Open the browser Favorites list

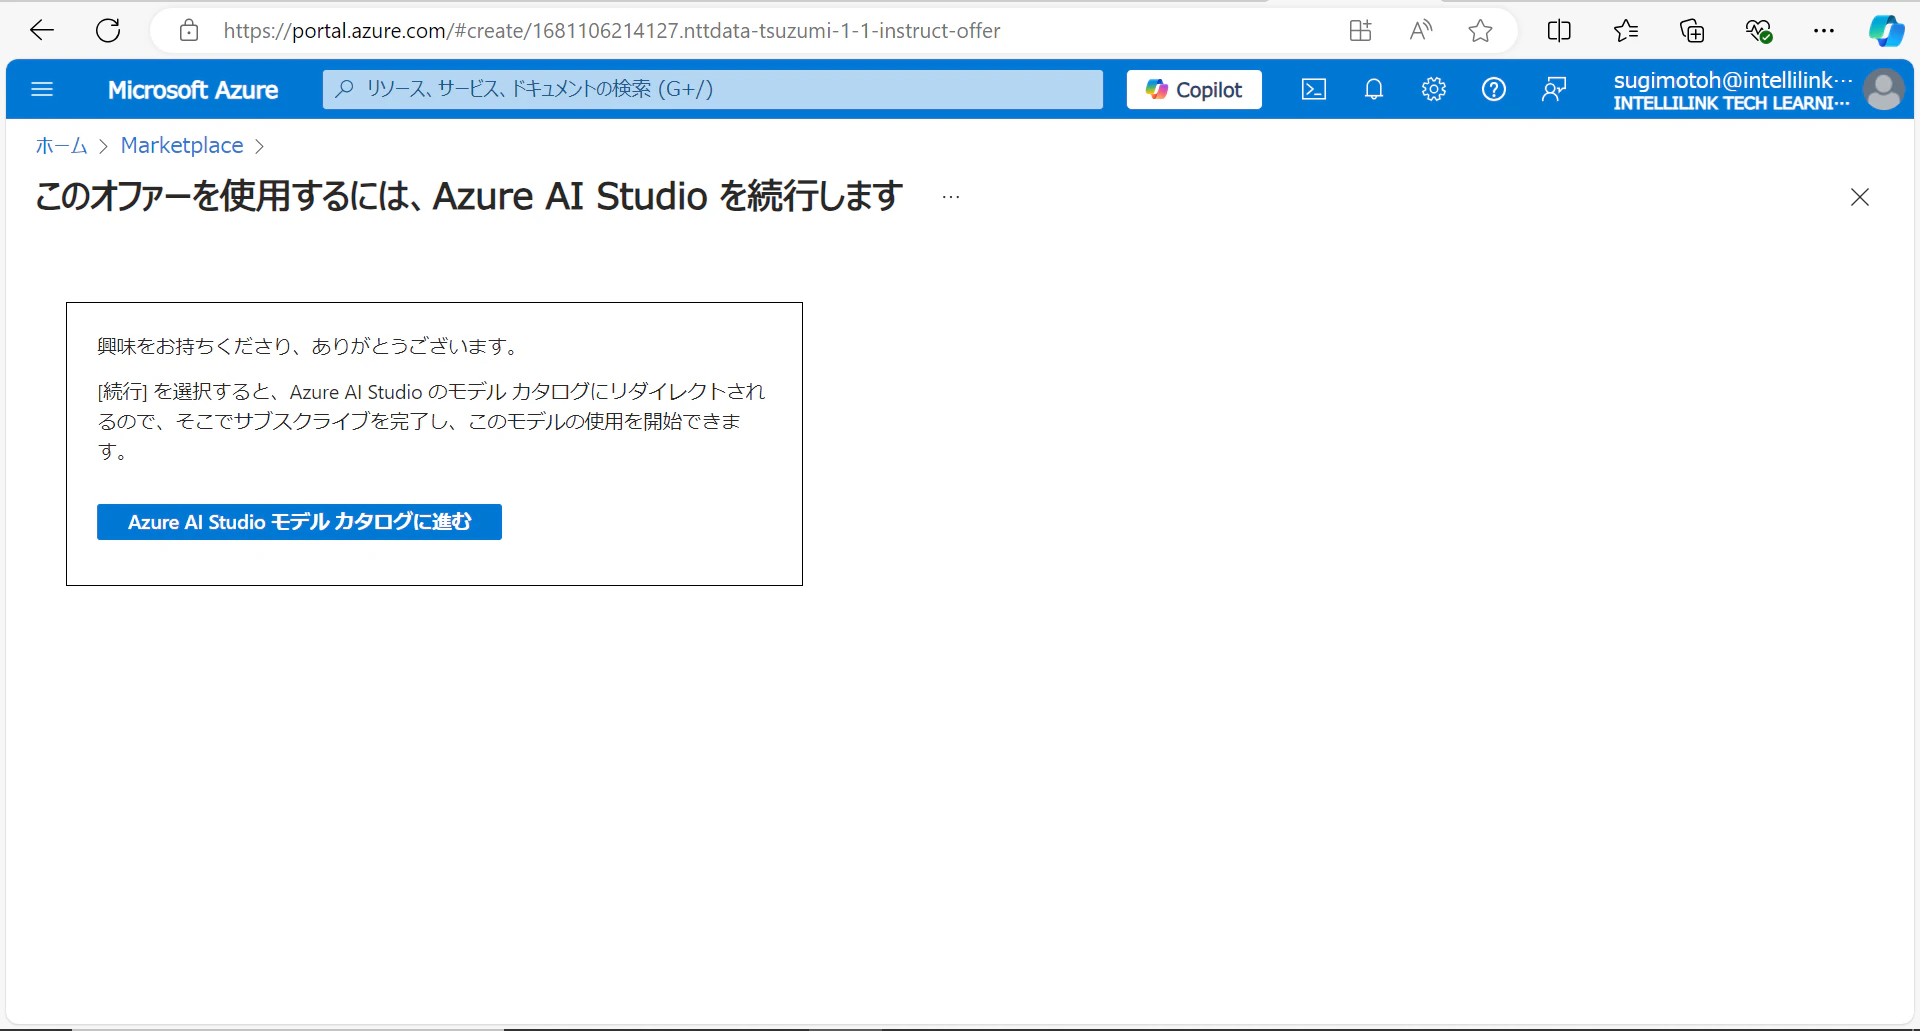[1626, 31]
